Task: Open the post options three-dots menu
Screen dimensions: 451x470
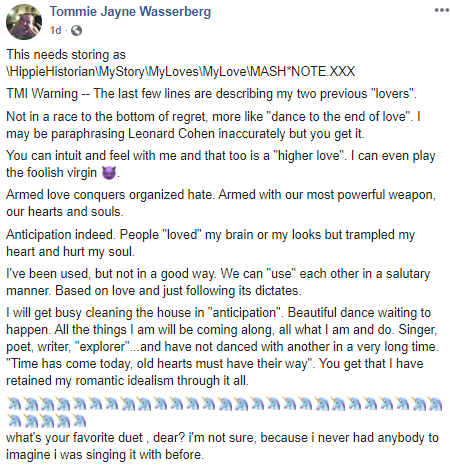Action: coord(442,10)
